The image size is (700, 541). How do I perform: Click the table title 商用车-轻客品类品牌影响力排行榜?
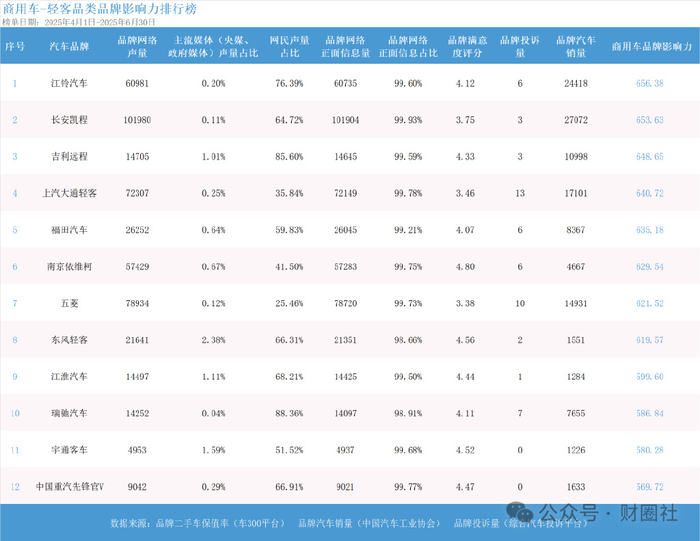(x=100, y=9)
